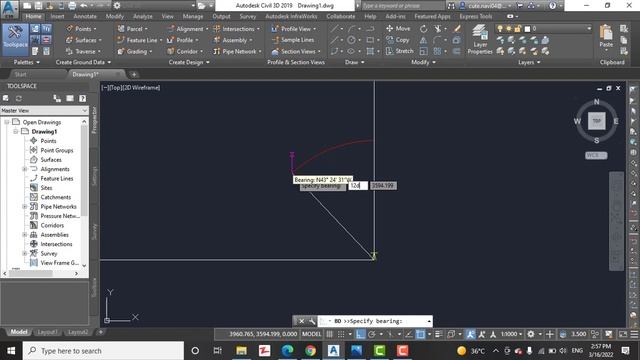Click the Feature Line button
640x360 pixels.
tap(139, 40)
